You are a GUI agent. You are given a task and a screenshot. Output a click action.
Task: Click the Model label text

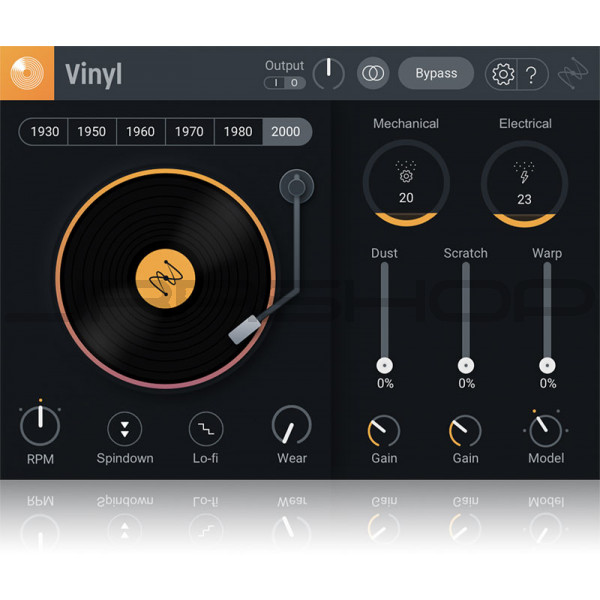[546, 458]
